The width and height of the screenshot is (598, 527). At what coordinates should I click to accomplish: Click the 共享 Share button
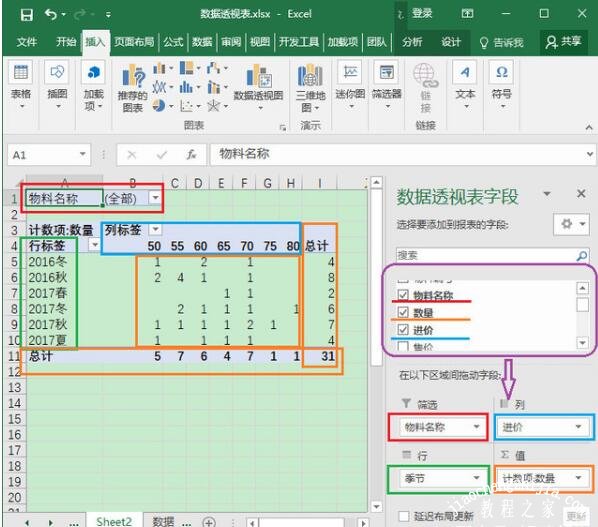[564, 42]
